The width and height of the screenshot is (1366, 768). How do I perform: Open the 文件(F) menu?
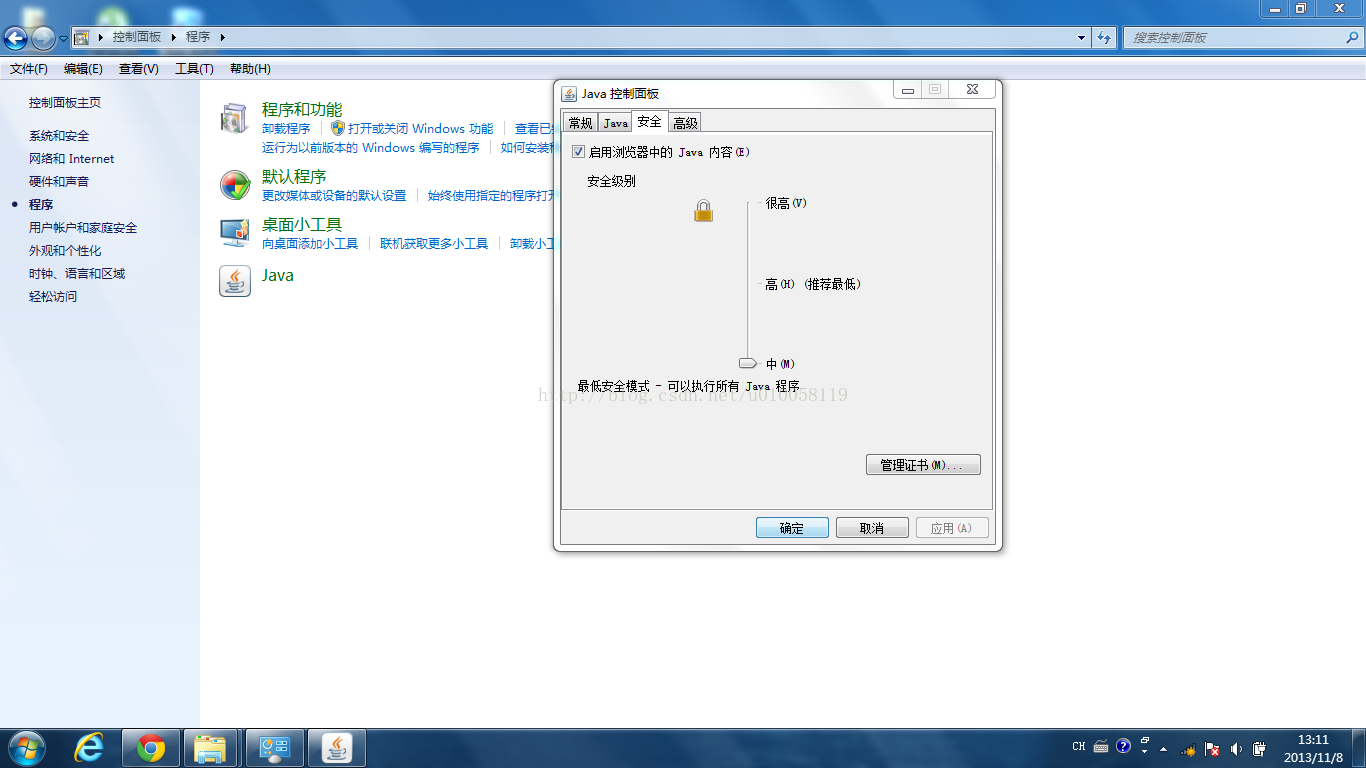click(x=29, y=69)
